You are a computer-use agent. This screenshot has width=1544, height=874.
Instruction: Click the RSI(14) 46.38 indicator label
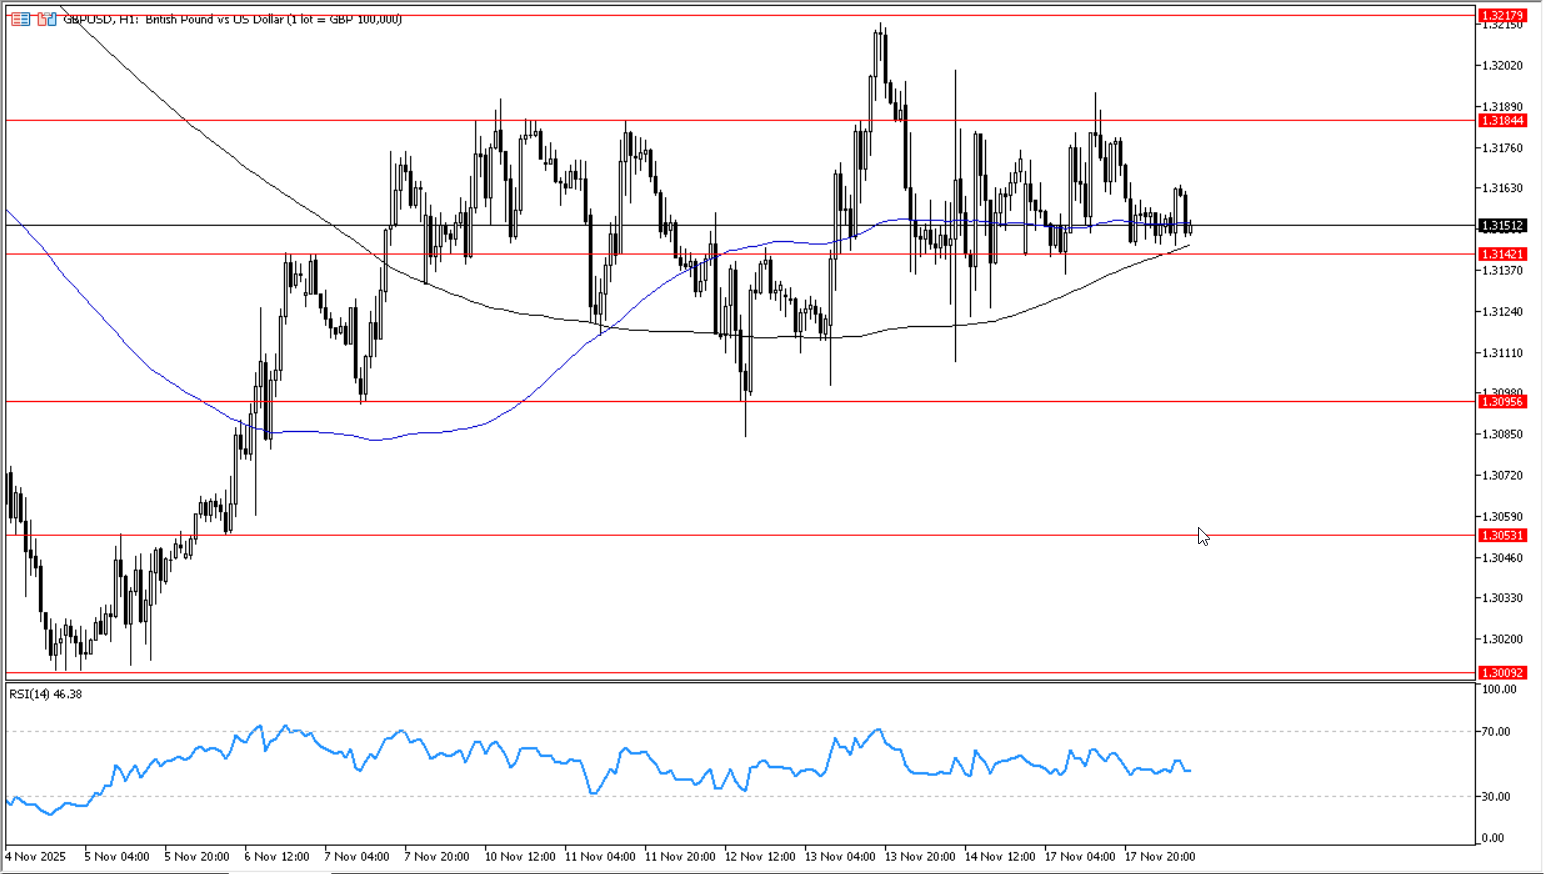[x=46, y=694]
